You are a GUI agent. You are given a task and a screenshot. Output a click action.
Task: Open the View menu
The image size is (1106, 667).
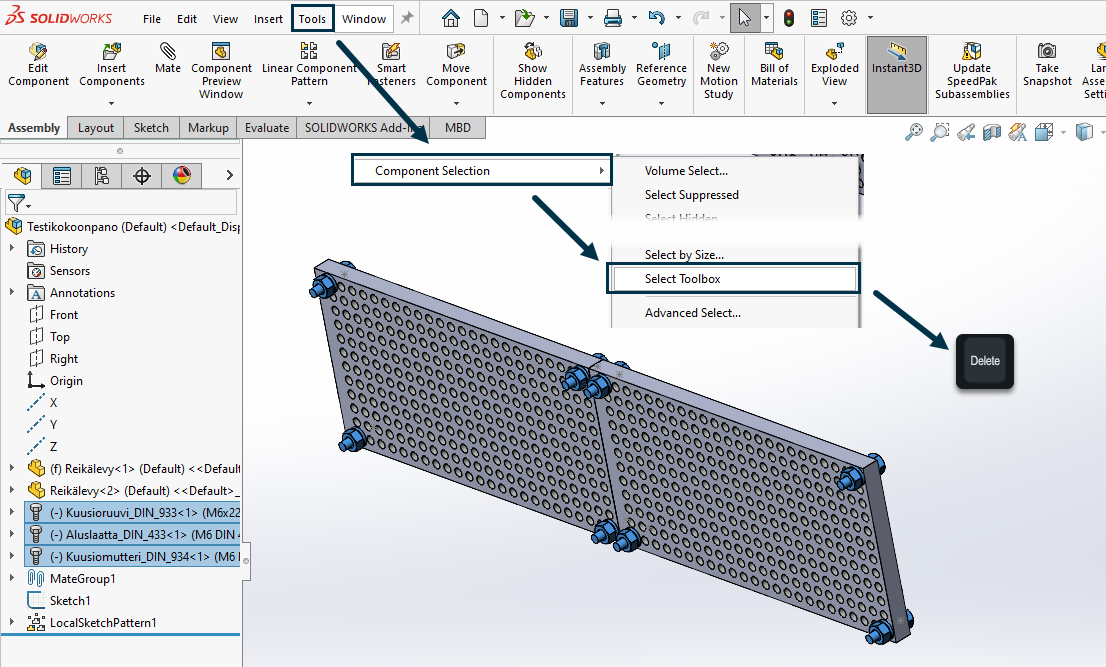225,19
